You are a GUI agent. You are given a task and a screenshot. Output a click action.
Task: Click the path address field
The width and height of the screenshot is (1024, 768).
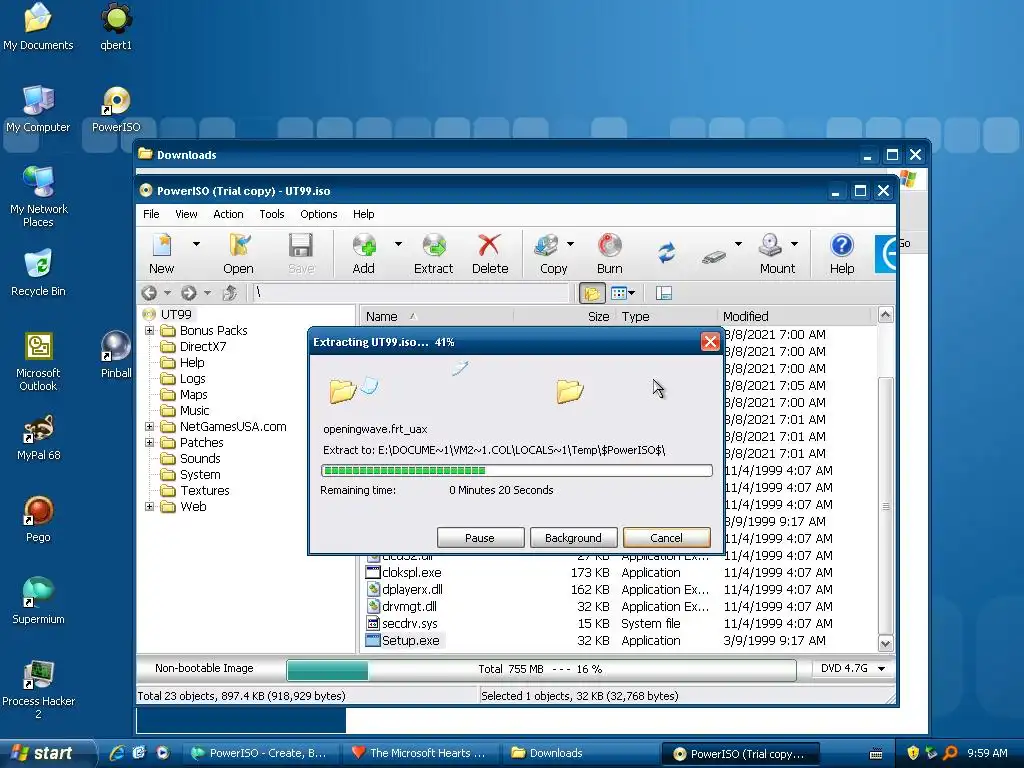coord(411,293)
